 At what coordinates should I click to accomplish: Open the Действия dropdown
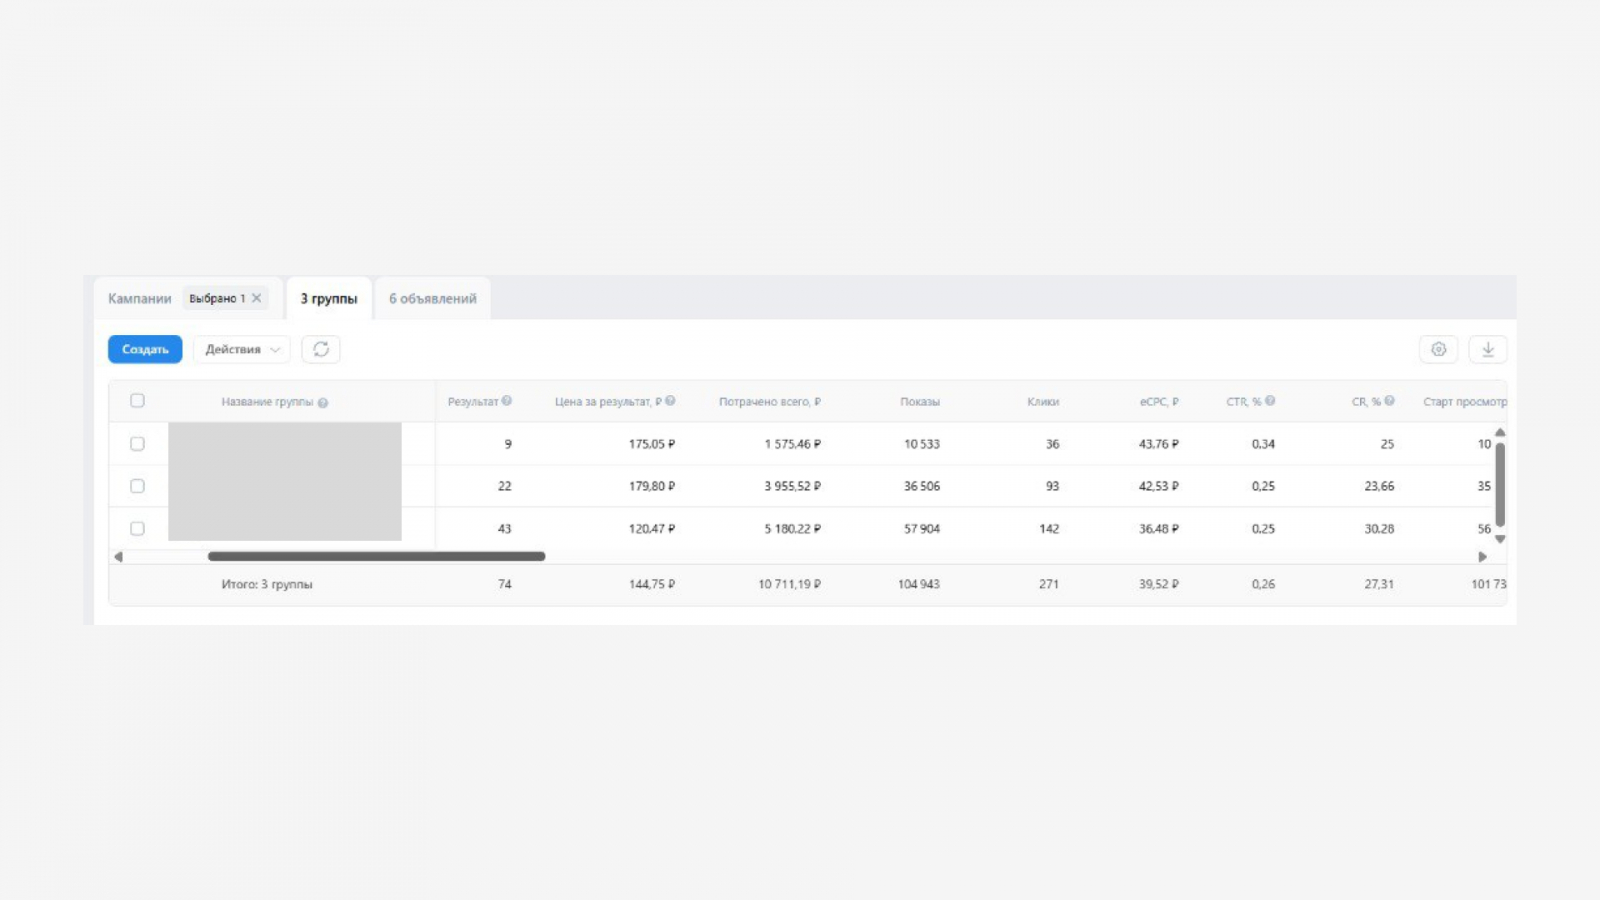pyautogui.click(x=242, y=349)
